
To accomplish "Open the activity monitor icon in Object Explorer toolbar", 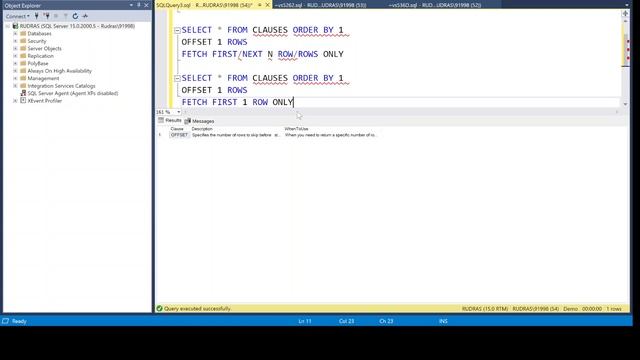I will pyautogui.click(x=85, y=16).
